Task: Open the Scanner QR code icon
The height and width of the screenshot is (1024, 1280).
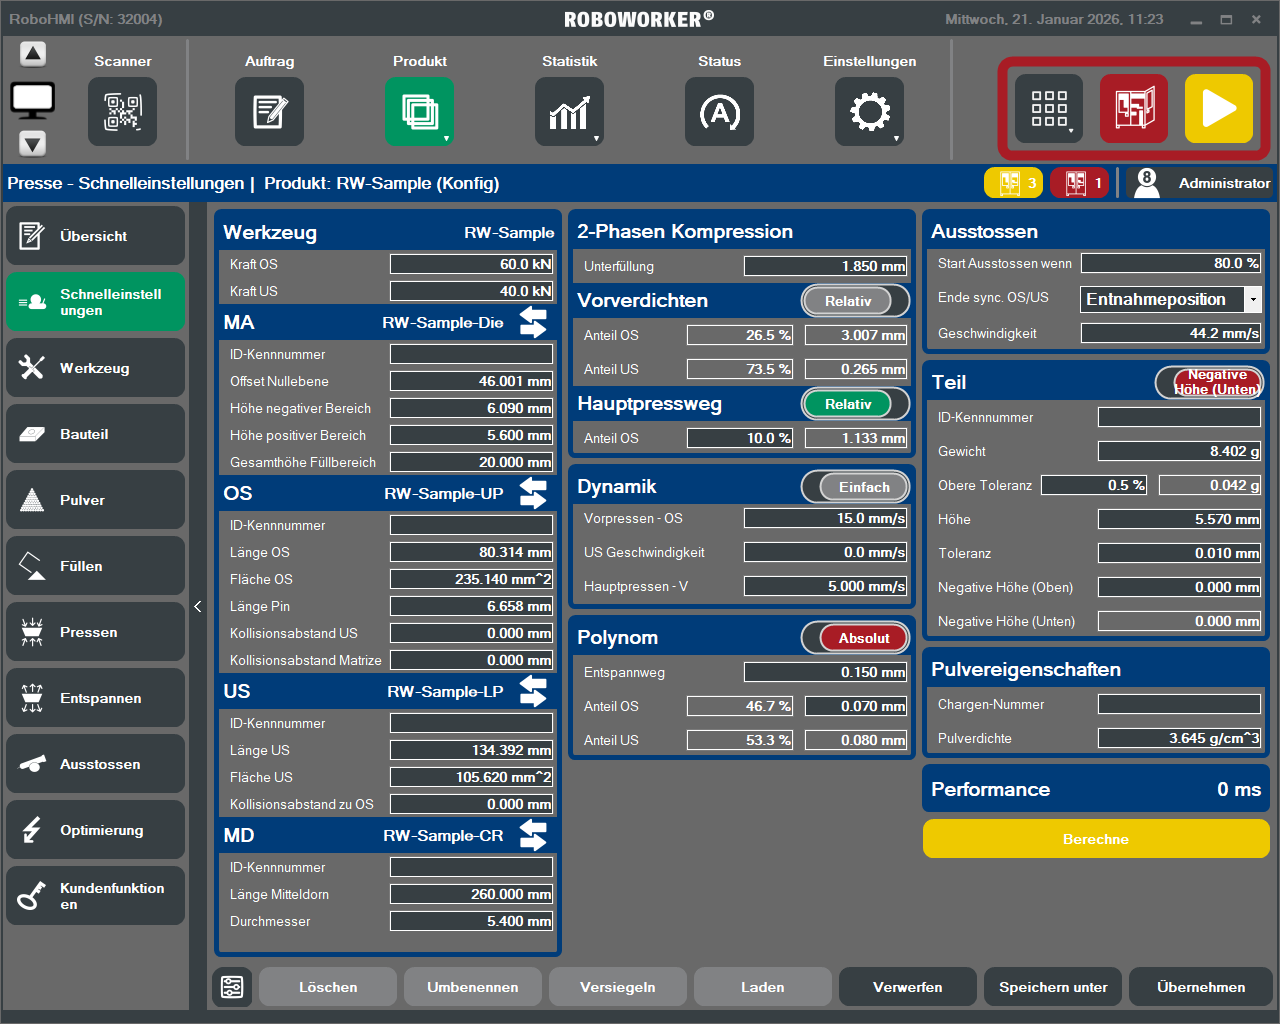Action: point(122,111)
